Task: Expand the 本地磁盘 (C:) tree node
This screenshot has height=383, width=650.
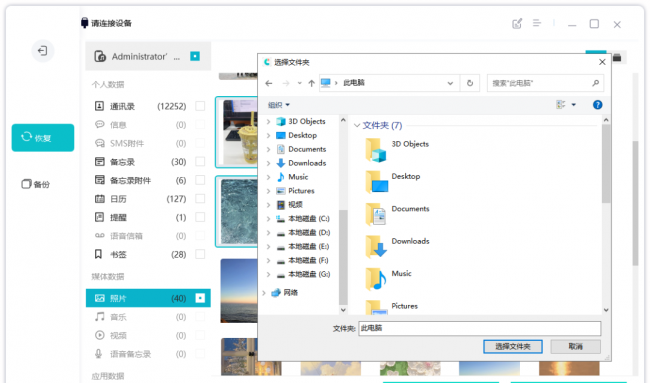Action: [x=268, y=219]
